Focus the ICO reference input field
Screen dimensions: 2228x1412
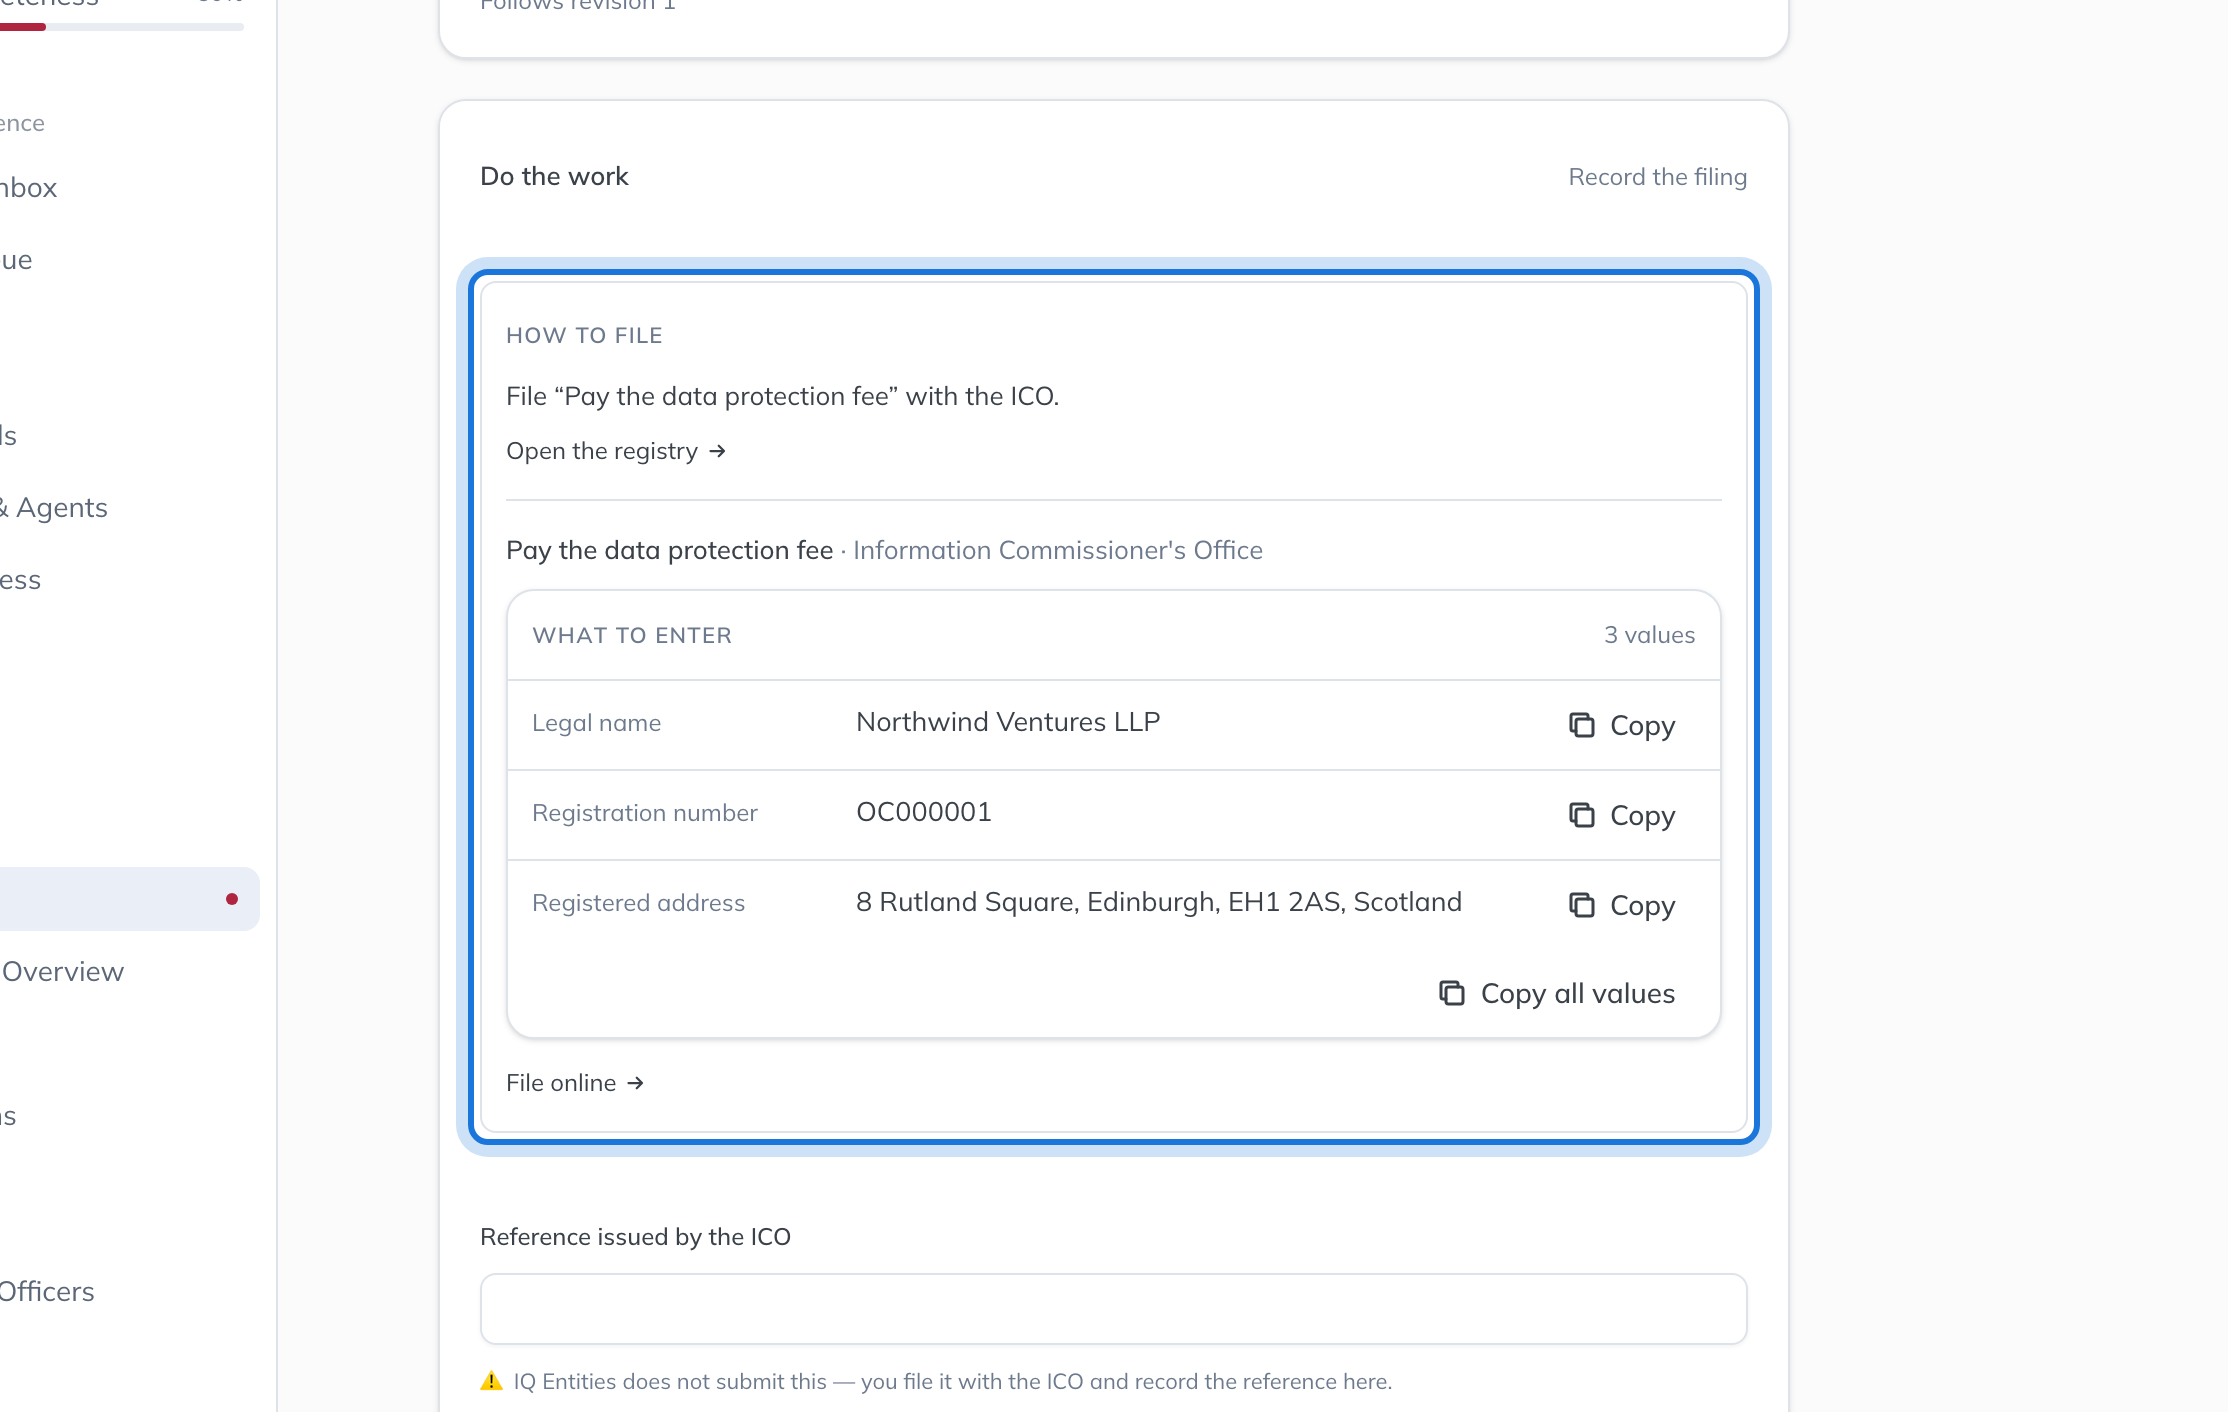[1113, 1309]
